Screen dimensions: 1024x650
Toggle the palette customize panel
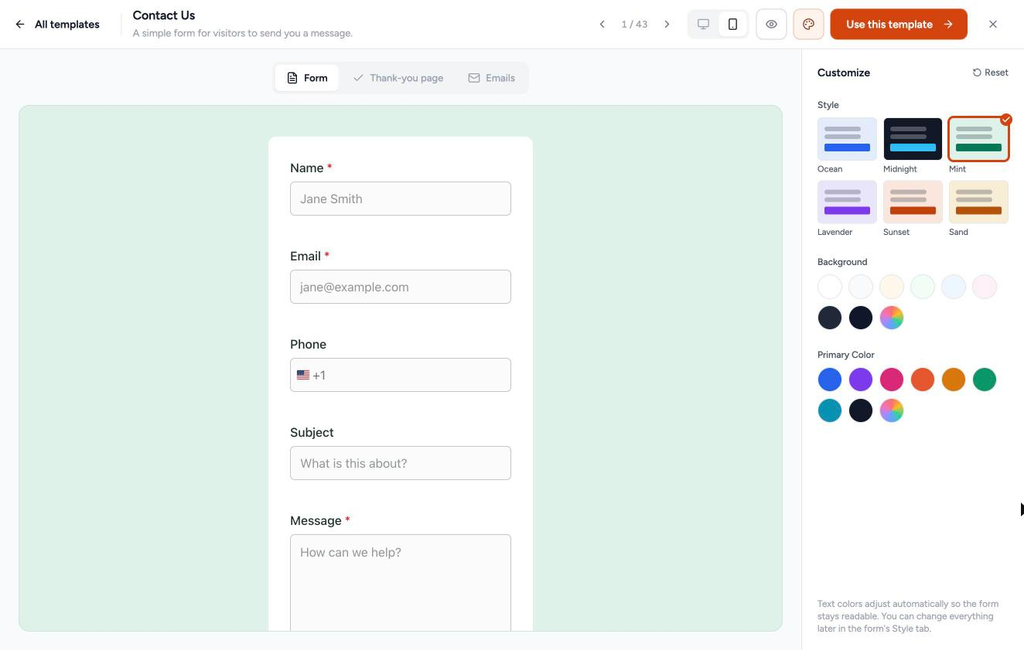tap(808, 24)
